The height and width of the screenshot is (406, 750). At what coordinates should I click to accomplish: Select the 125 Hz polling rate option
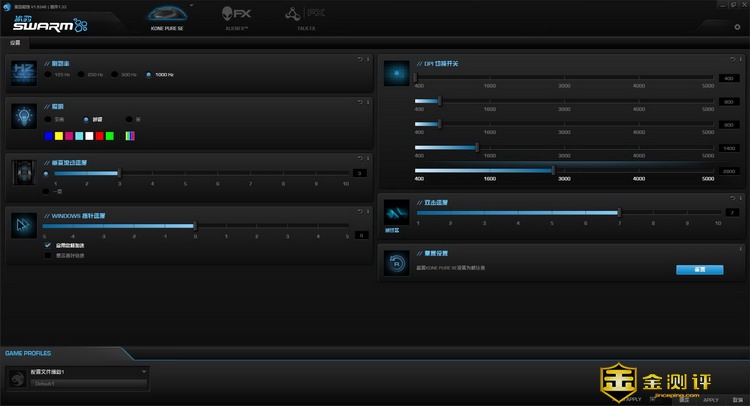47,75
